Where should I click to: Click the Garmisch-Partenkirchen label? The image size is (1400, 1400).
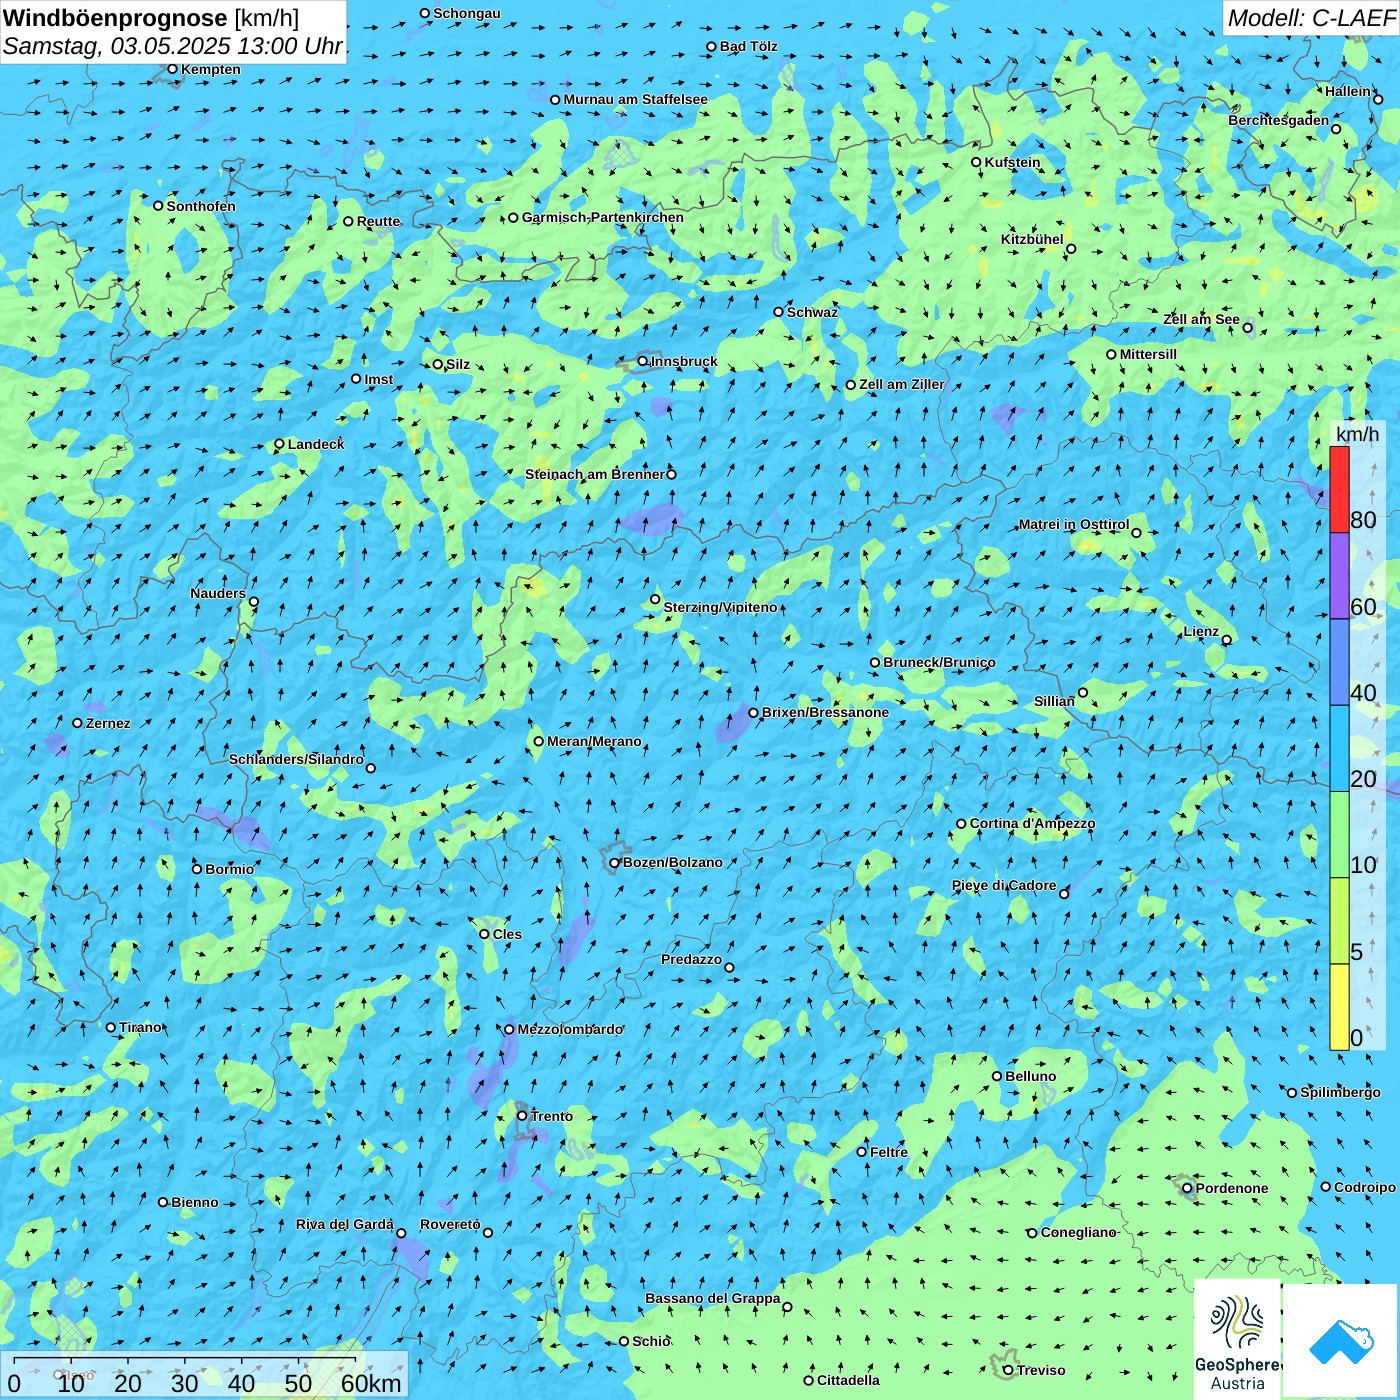(603, 217)
